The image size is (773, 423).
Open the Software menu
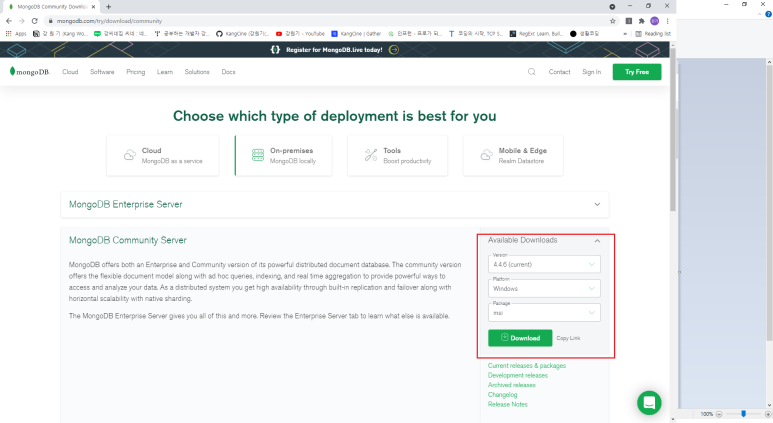(x=102, y=71)
